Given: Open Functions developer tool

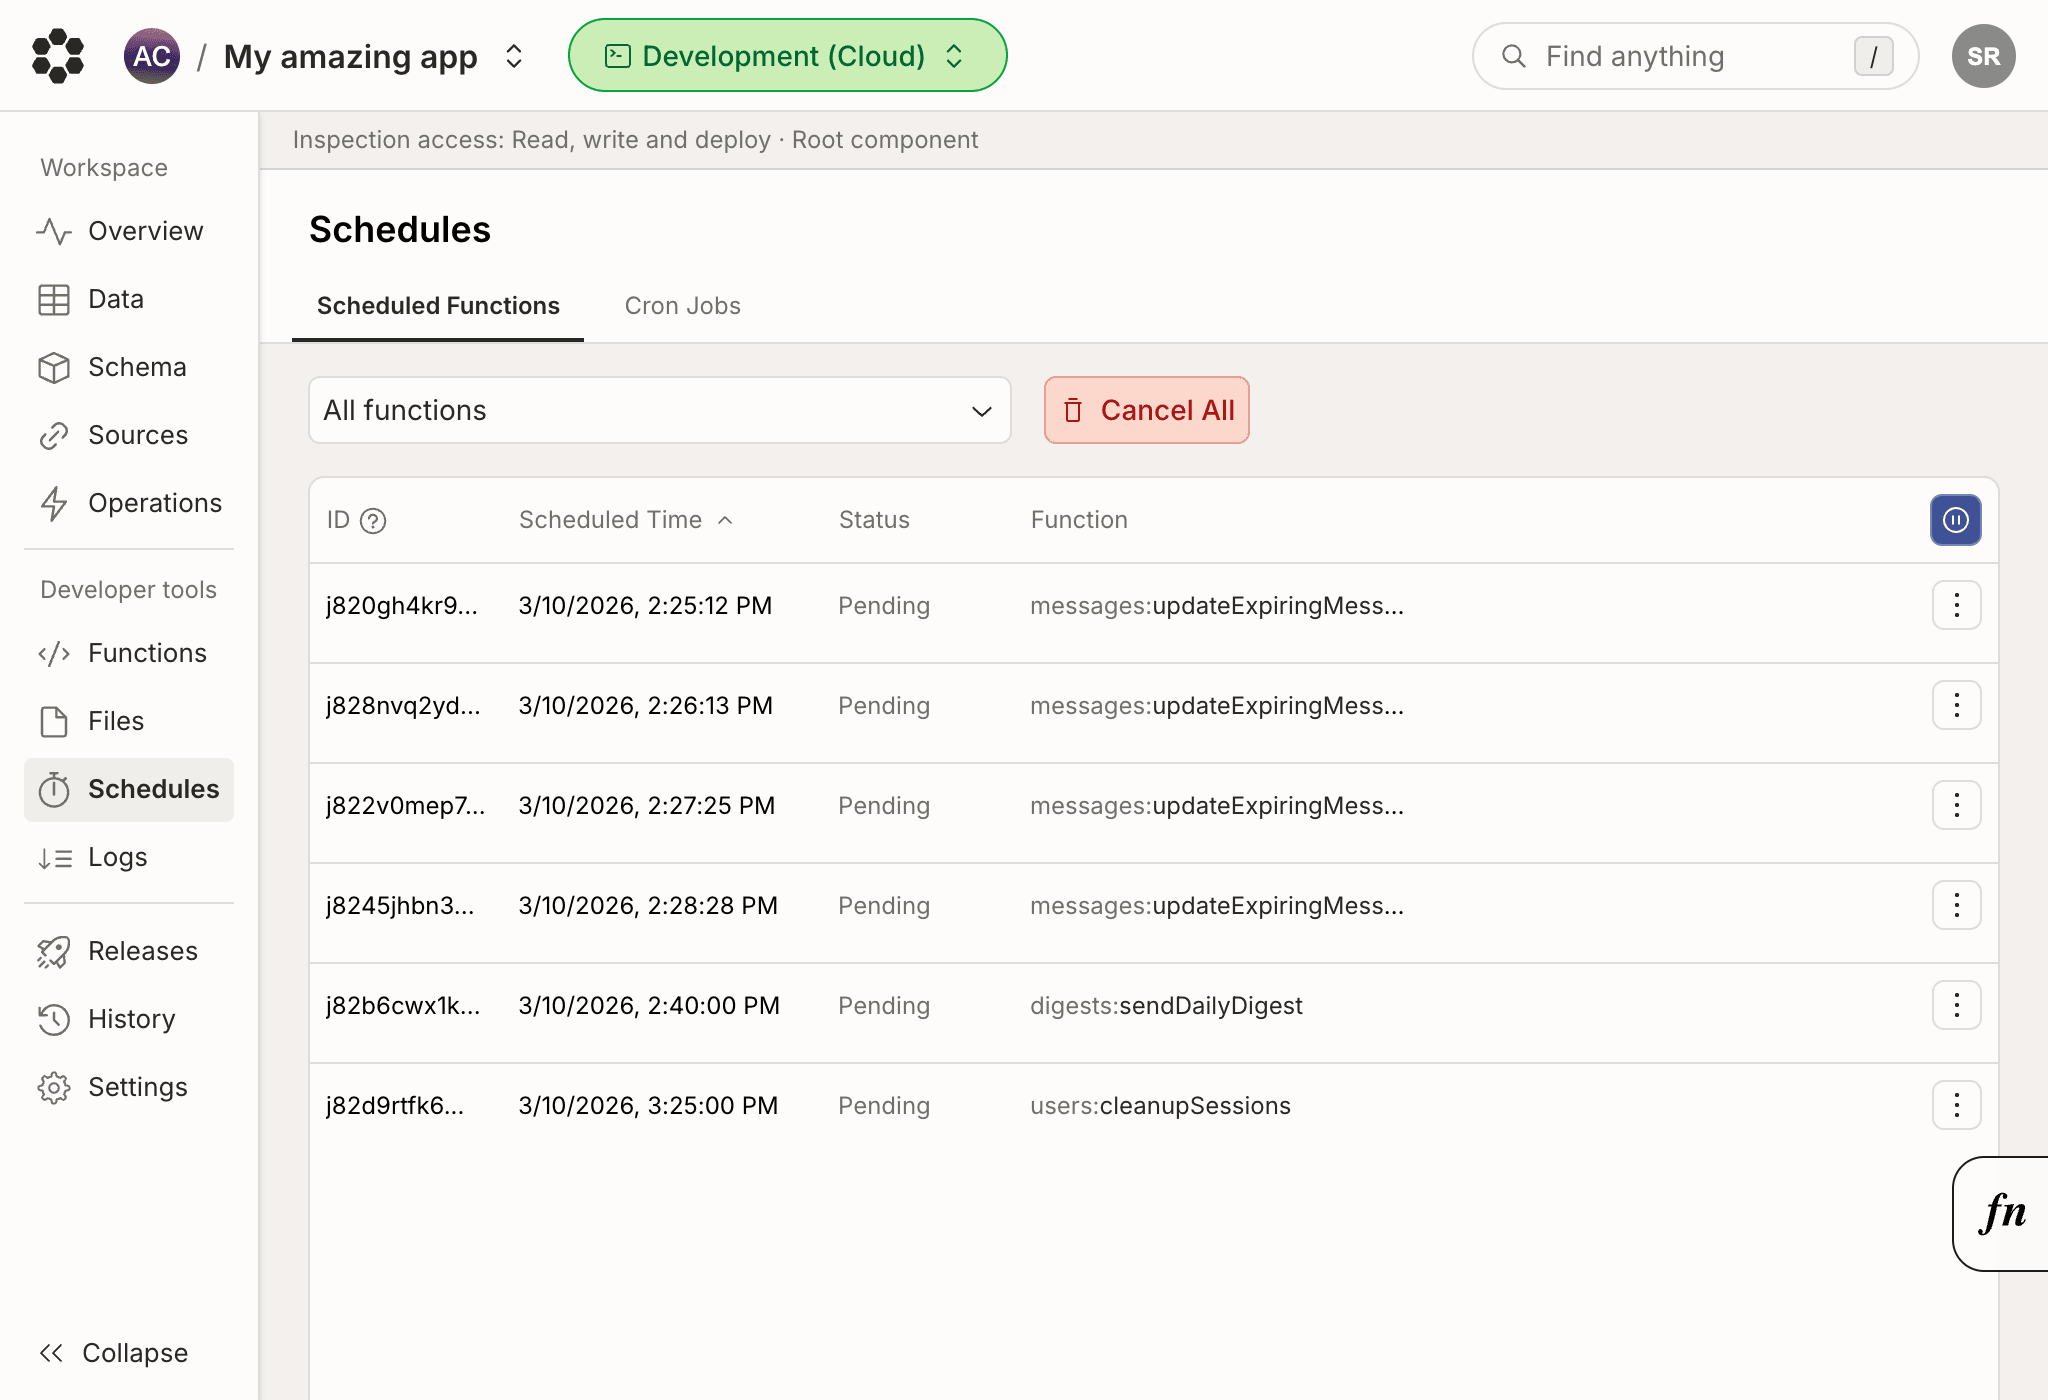Looking at the screenshot, I should pos(129,653).
